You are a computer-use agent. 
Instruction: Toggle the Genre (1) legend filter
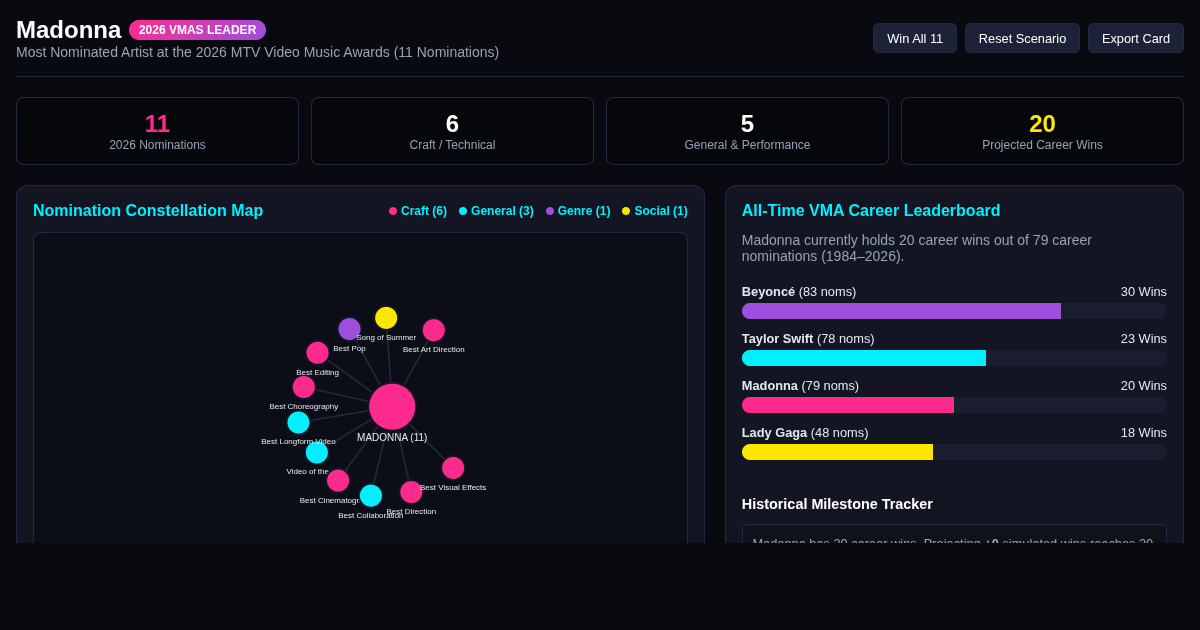[578, 211]
